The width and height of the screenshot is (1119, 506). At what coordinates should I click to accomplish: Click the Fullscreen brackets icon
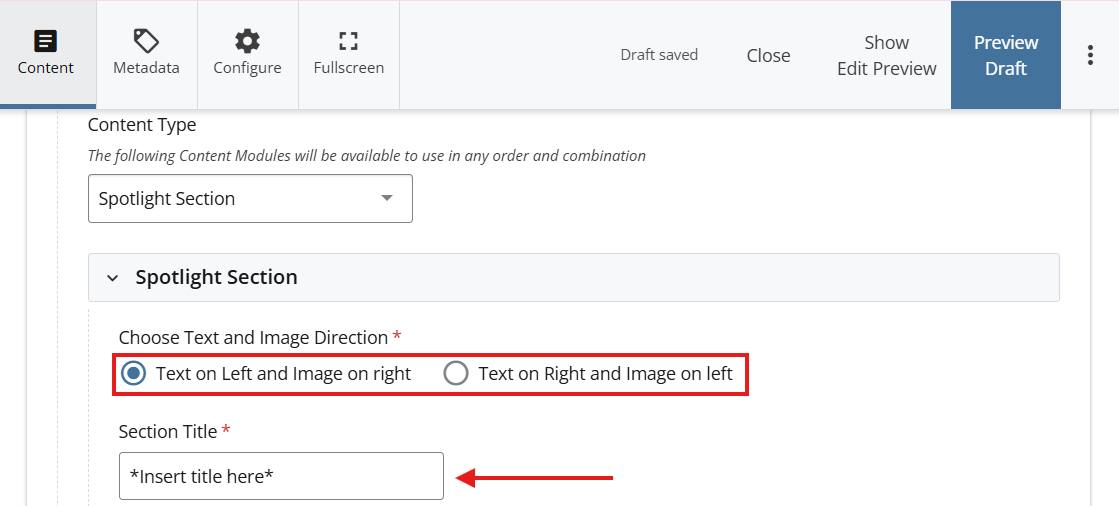tap(348, 41)
